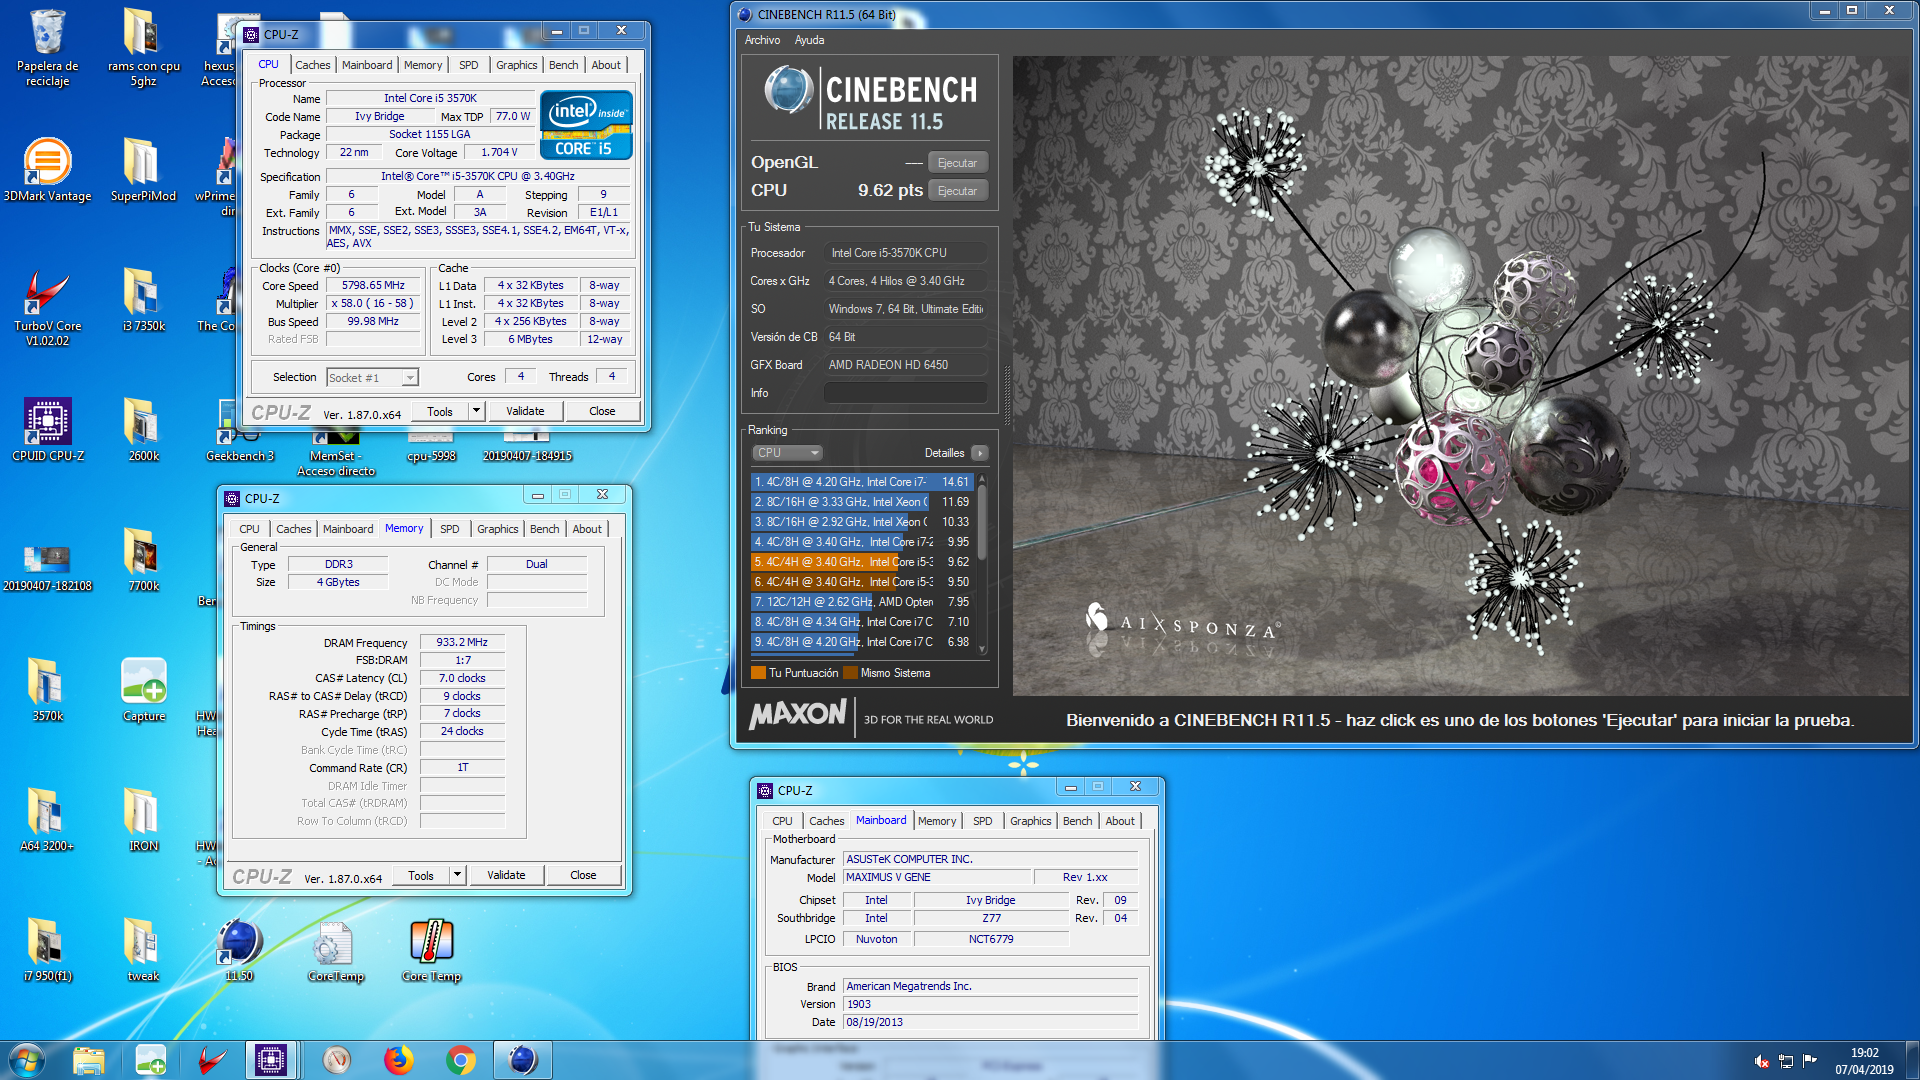Click the Mismo Sistema legend swatch
The width and height of the screenshot is (1920, 1080).
tap(851, 673)
